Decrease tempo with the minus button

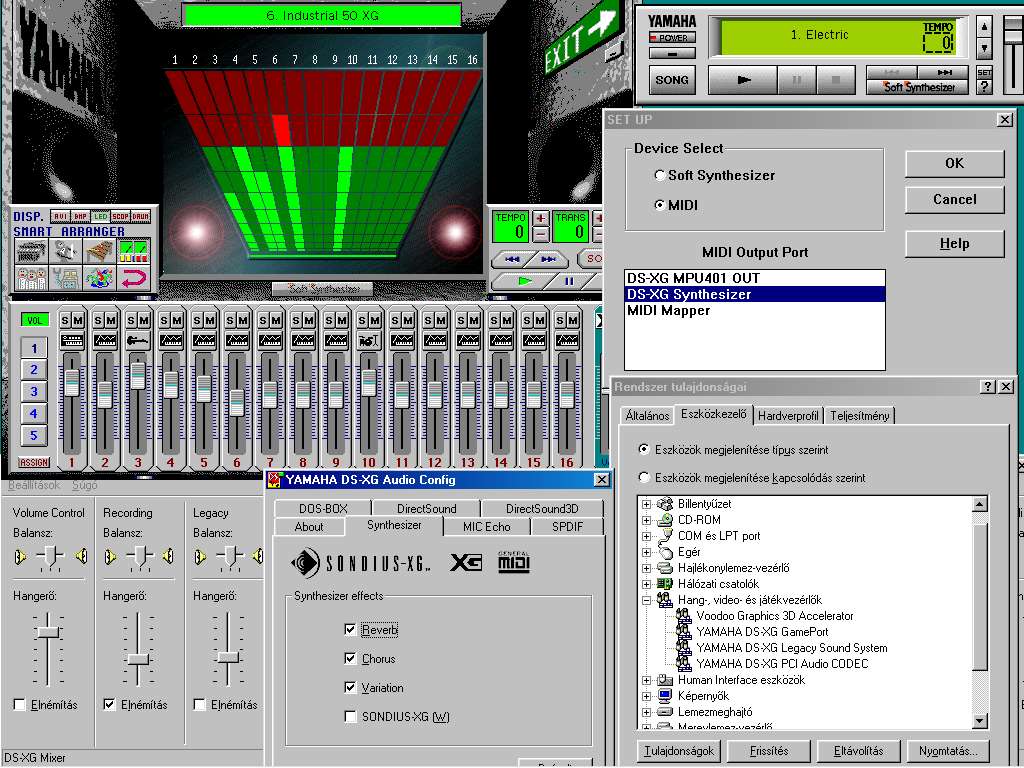click(541, 234)
